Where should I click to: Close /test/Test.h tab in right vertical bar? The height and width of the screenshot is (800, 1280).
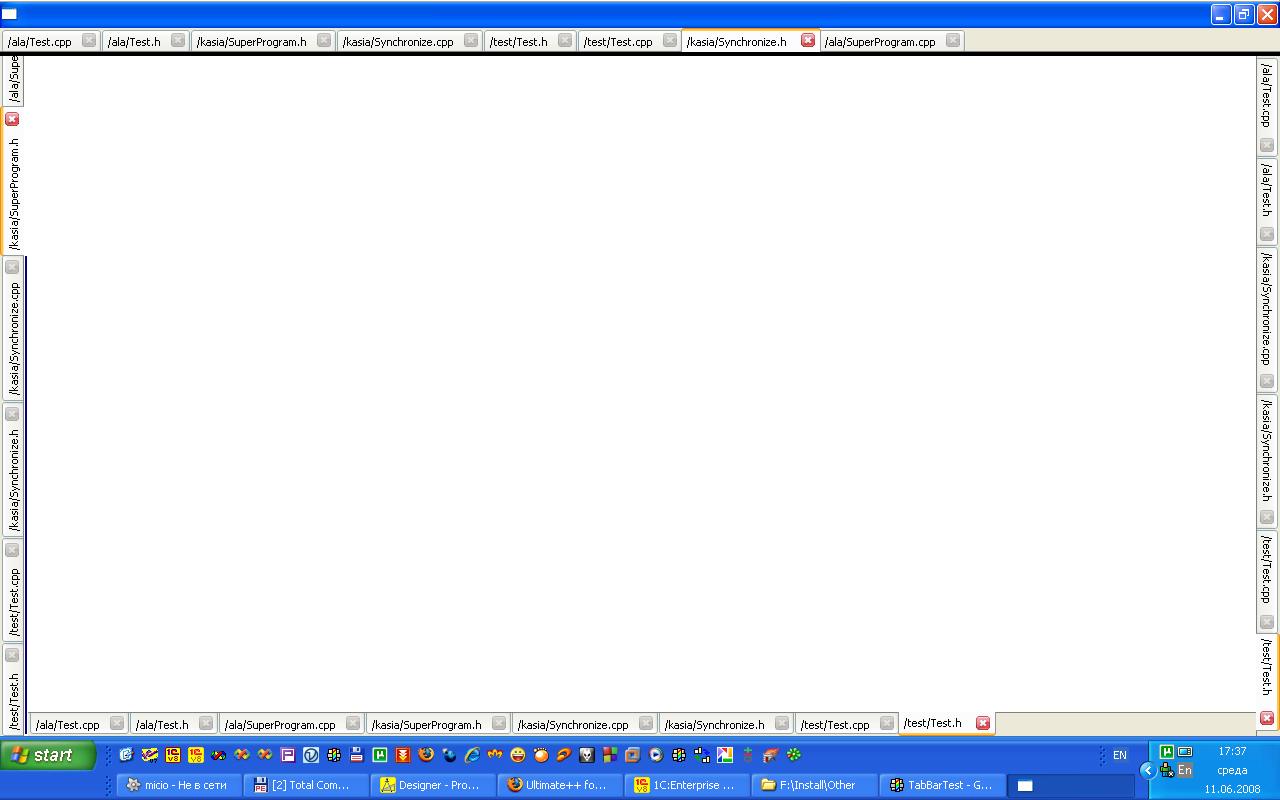(1267, 718)
